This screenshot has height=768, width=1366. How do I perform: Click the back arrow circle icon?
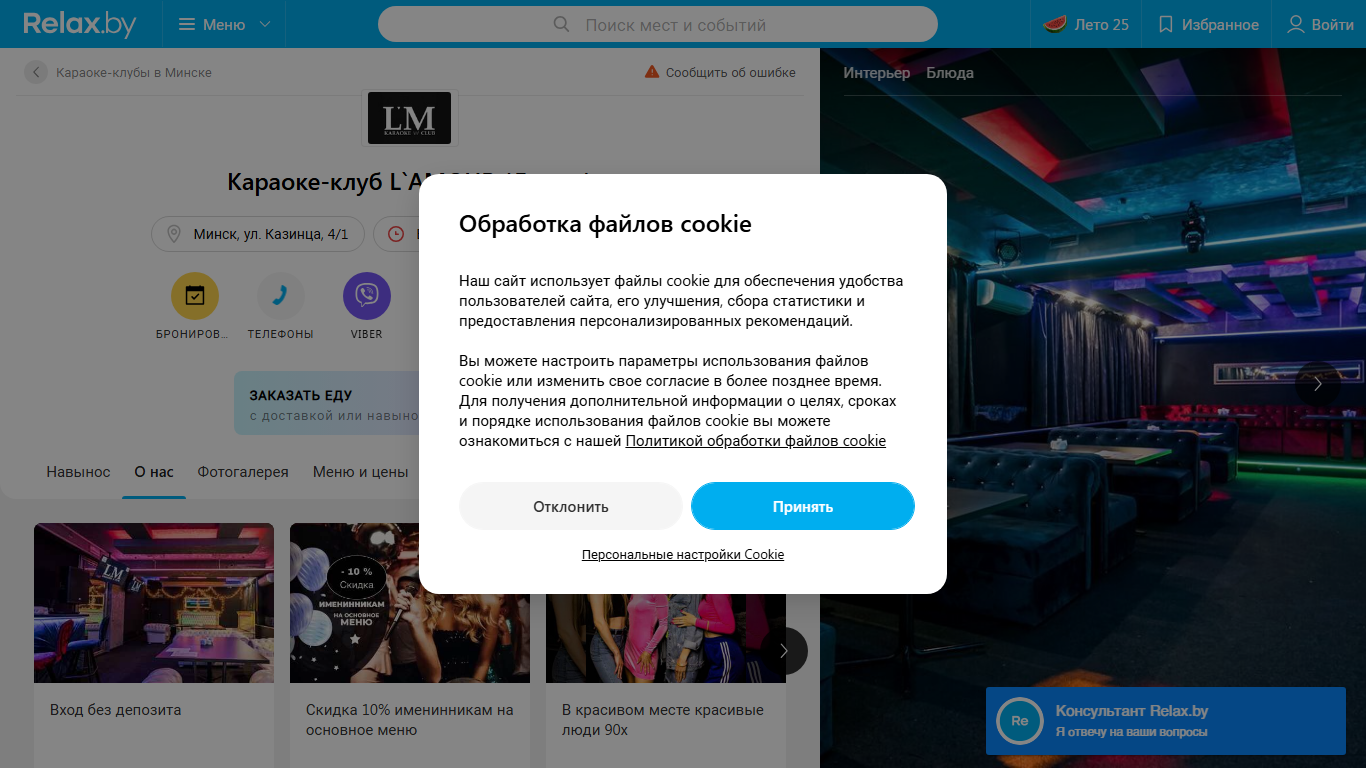coord(36,72)
